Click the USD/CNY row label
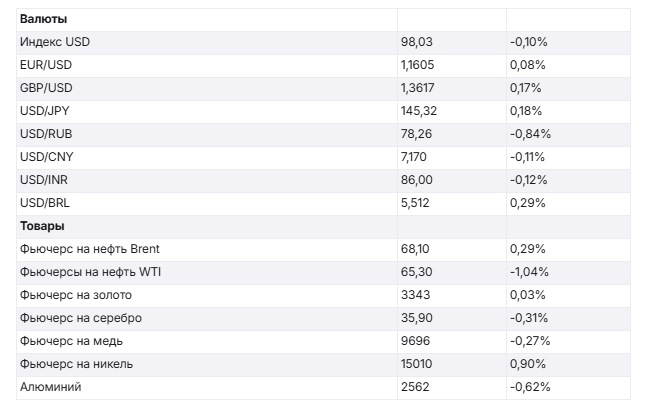Screen dimensions: 647x415 pos(47,157)
